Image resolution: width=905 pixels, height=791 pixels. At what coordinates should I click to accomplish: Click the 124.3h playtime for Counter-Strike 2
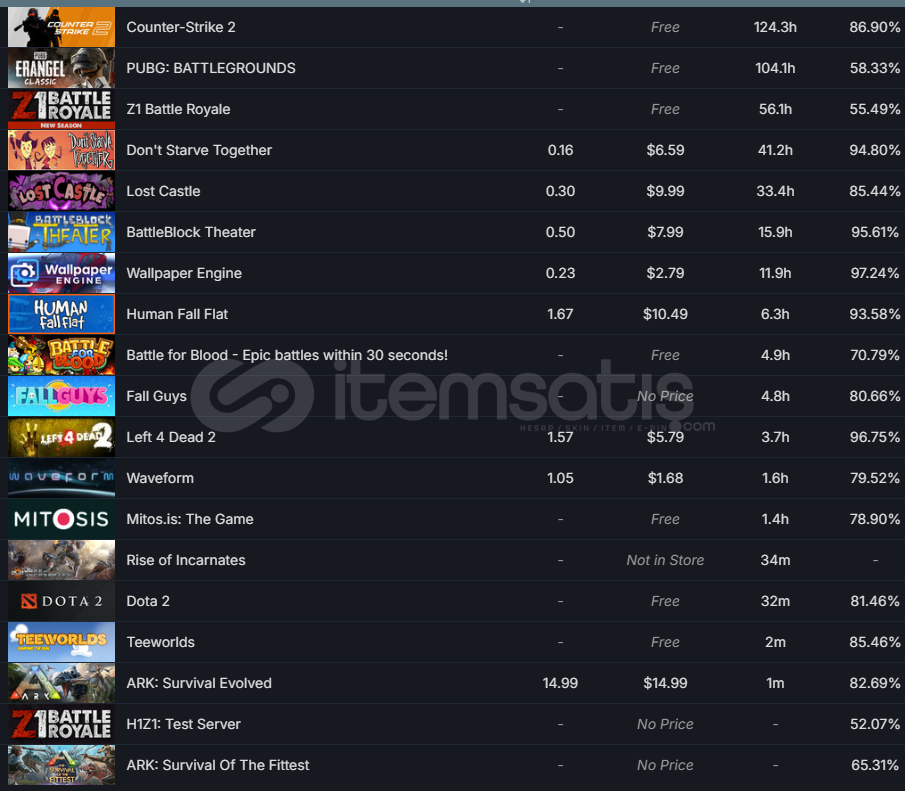[x=775, y=27]
